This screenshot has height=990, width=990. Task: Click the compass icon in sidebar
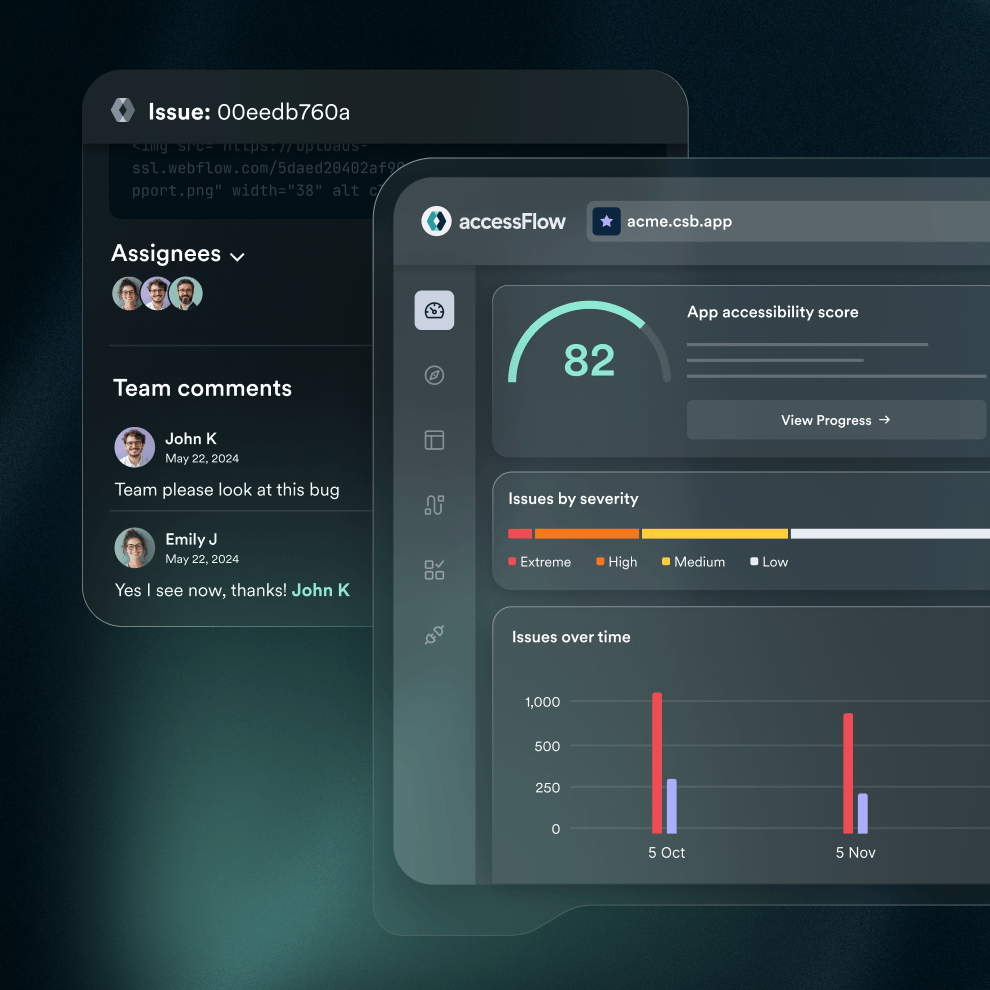[x=434, y=375]
